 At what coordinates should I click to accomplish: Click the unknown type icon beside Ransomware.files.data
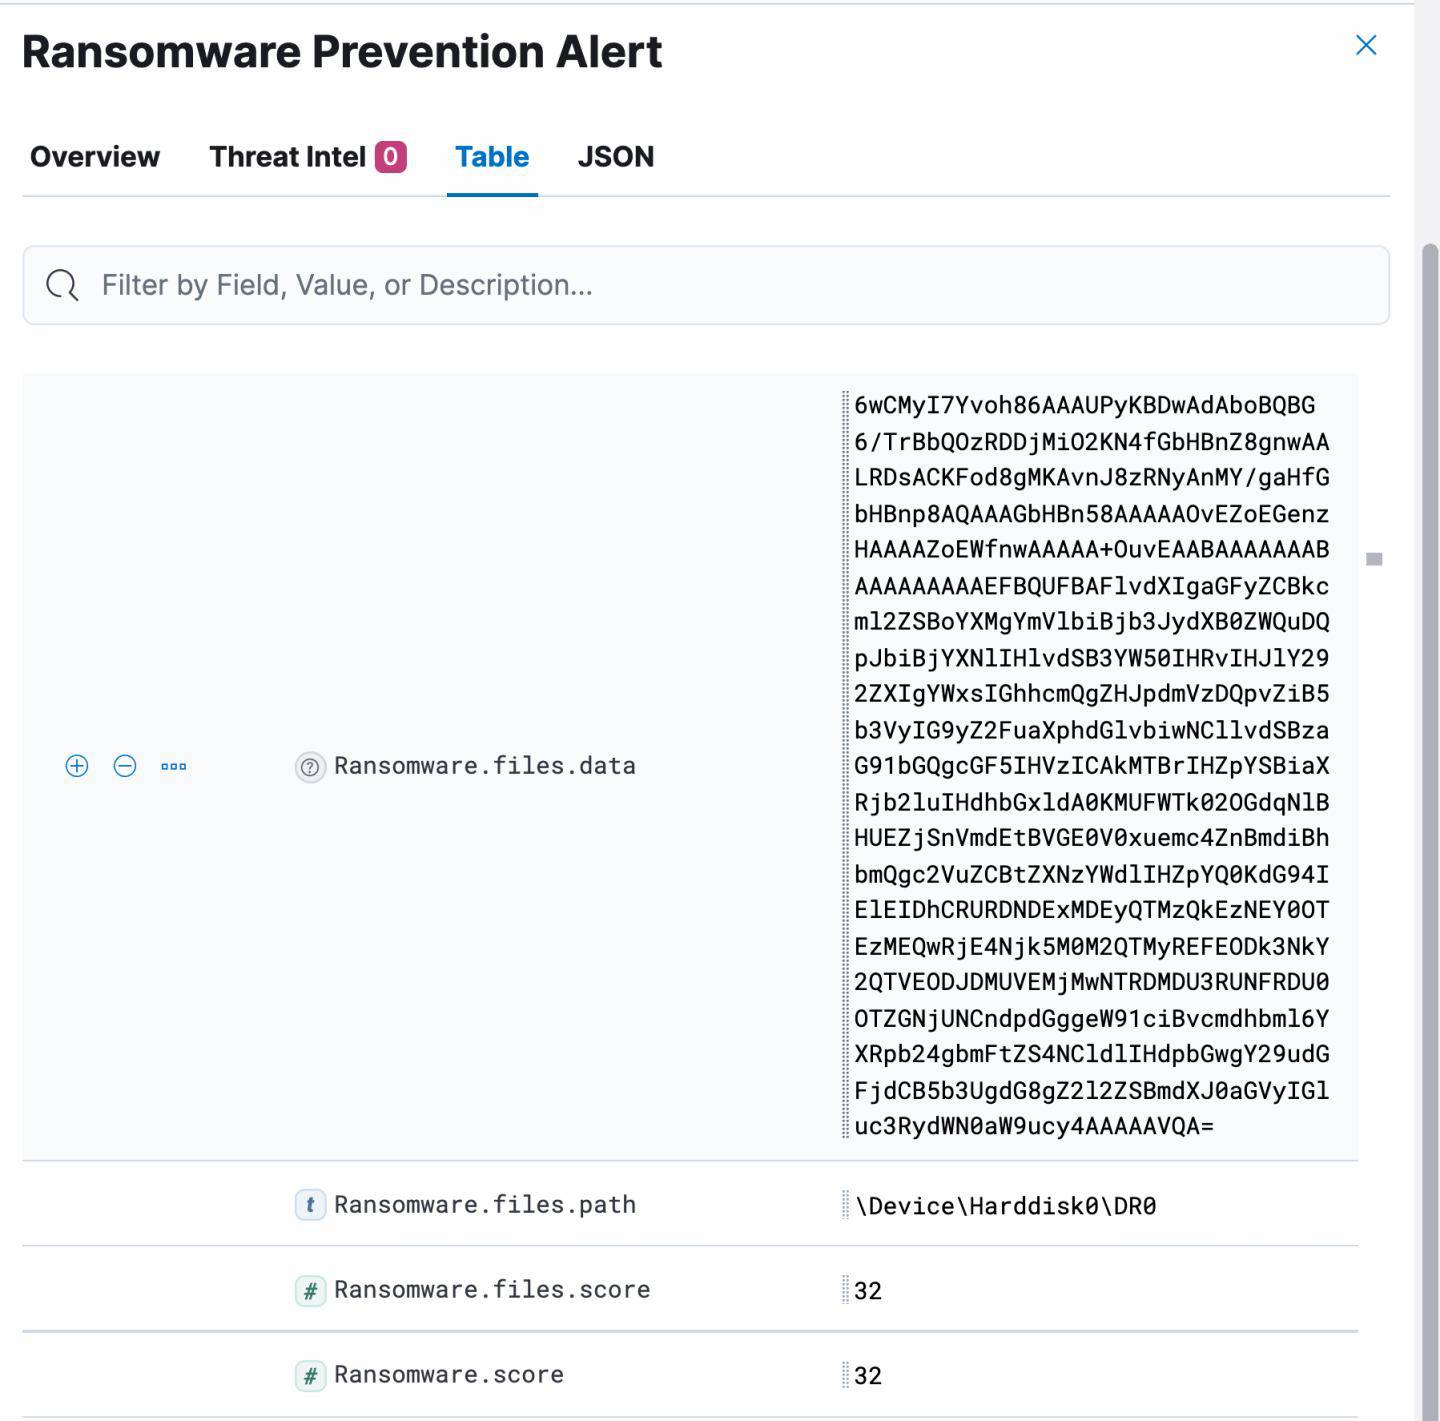point(310,767)
